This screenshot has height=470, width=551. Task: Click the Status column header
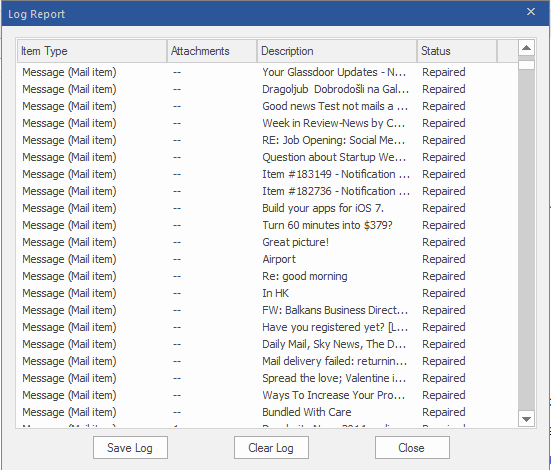click(457, 51)
